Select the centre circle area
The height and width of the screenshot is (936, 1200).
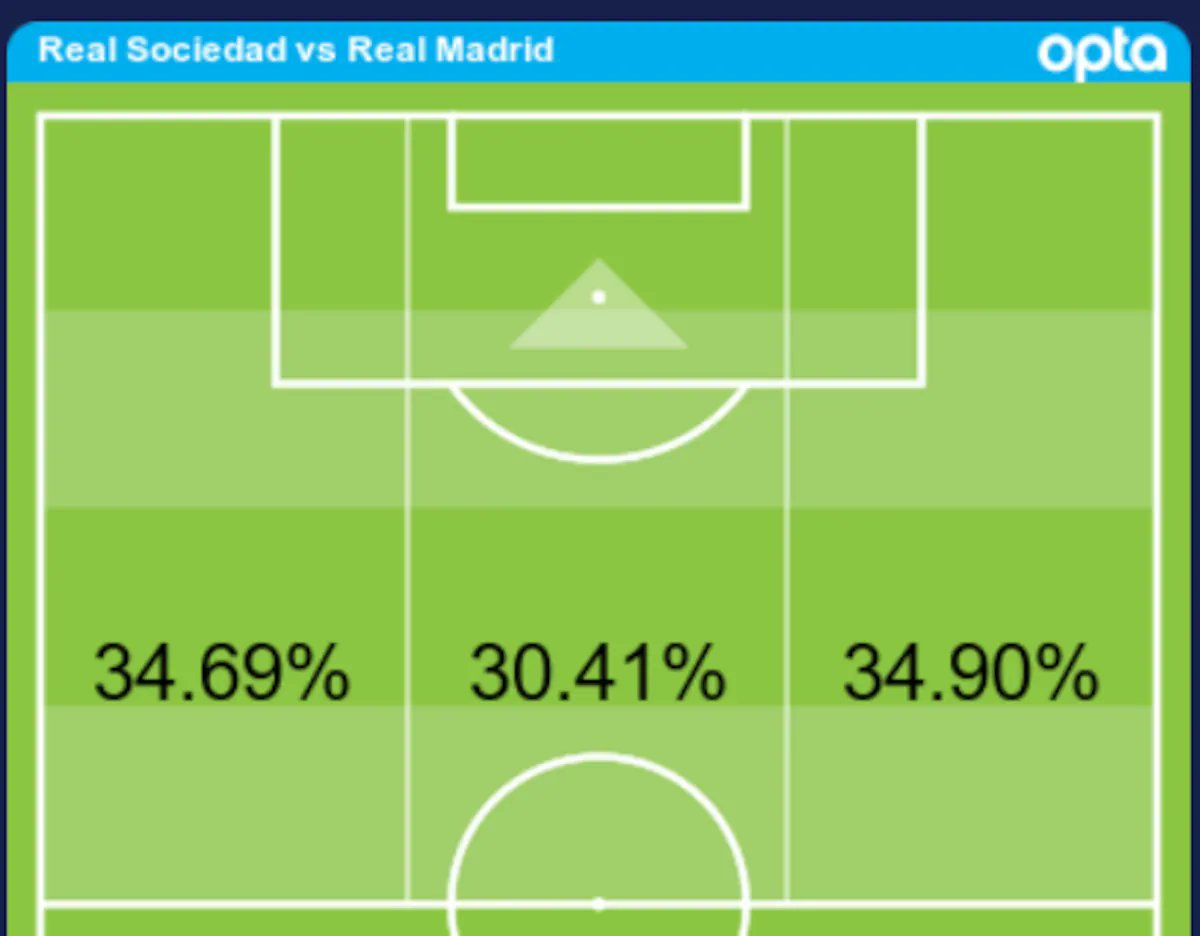coord(598,845)
